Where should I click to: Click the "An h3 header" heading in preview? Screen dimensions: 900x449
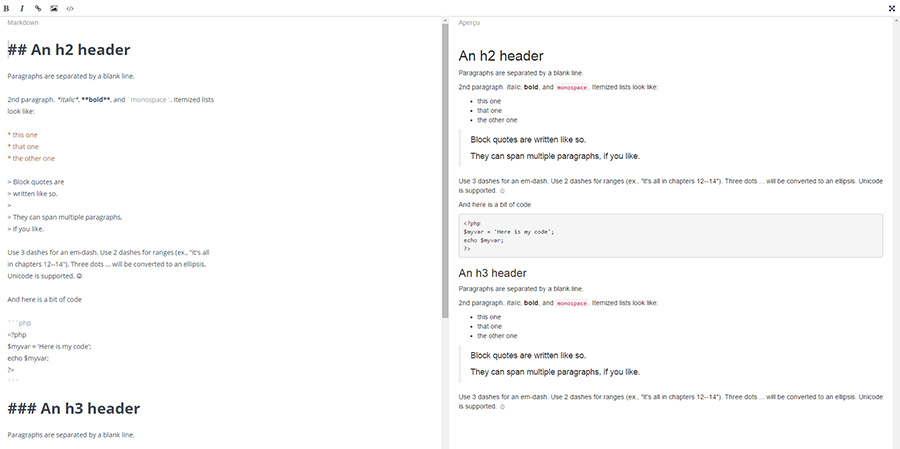pyautogui.click(x=492, y=273)
